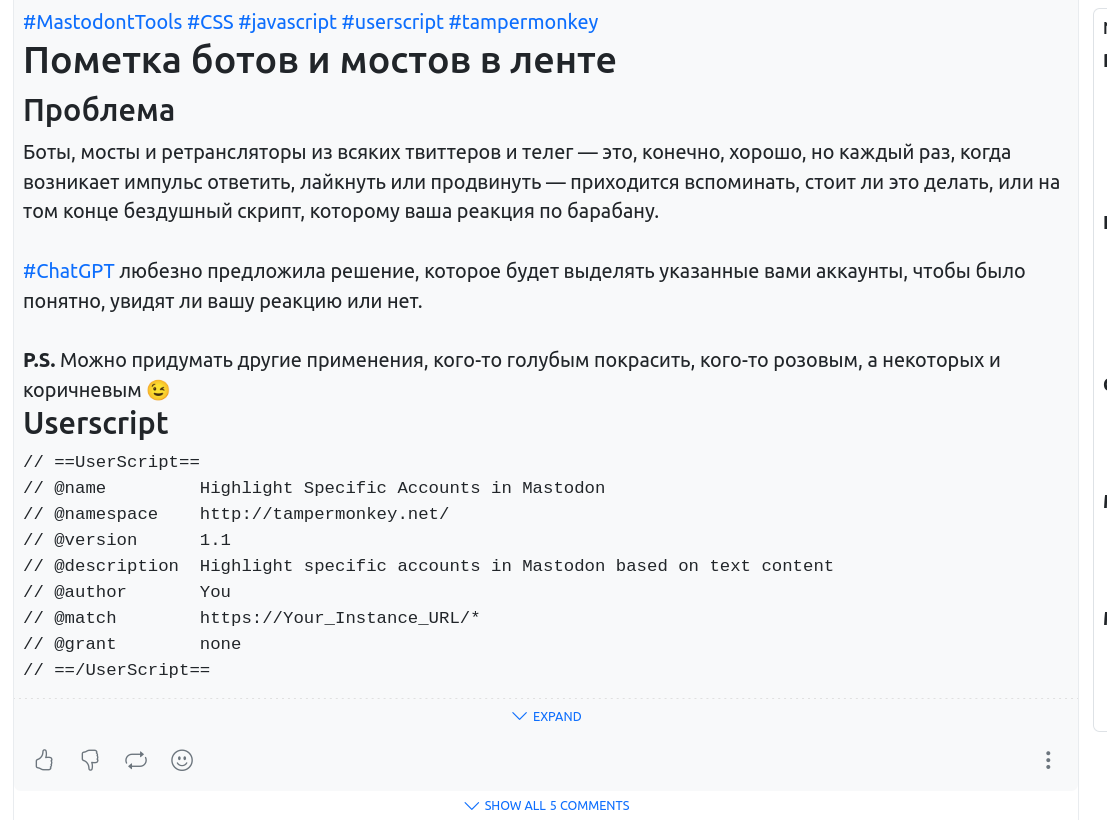Image resolution: width=1107 pixels, height=820 pixels.
Task: Open the #CSS hashtag
Action: click(210, 22)
